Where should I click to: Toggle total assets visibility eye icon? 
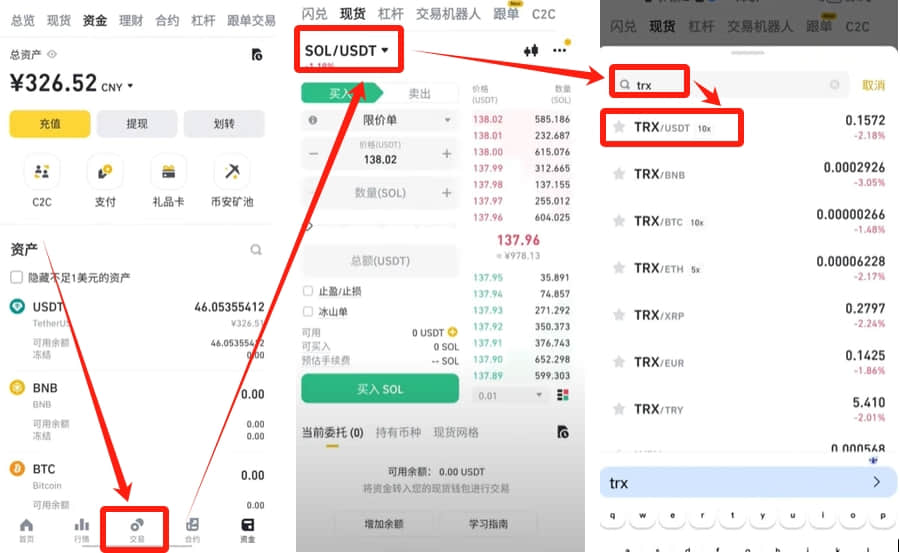click(x=52, y=55)
